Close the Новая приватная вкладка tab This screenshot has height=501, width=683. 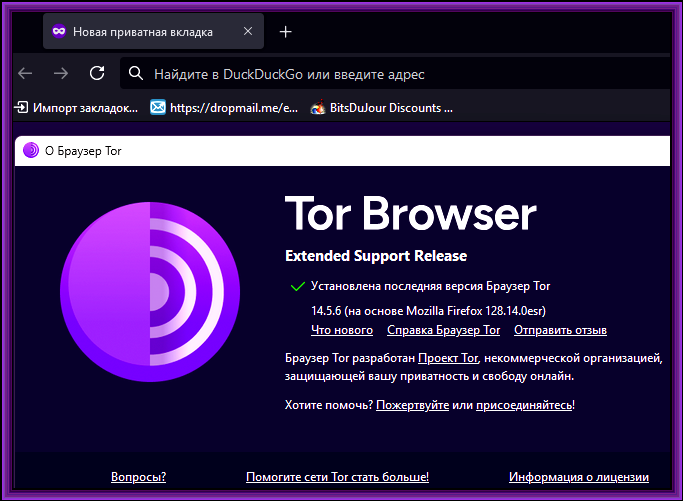(x=248, y=31)
